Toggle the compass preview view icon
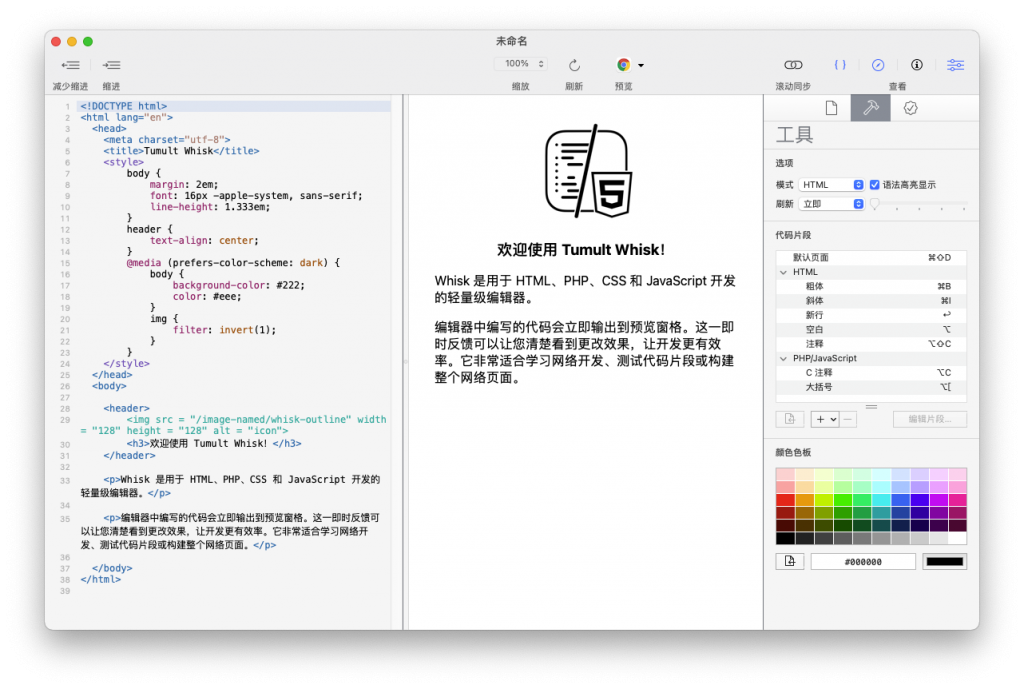 point(878,65)
